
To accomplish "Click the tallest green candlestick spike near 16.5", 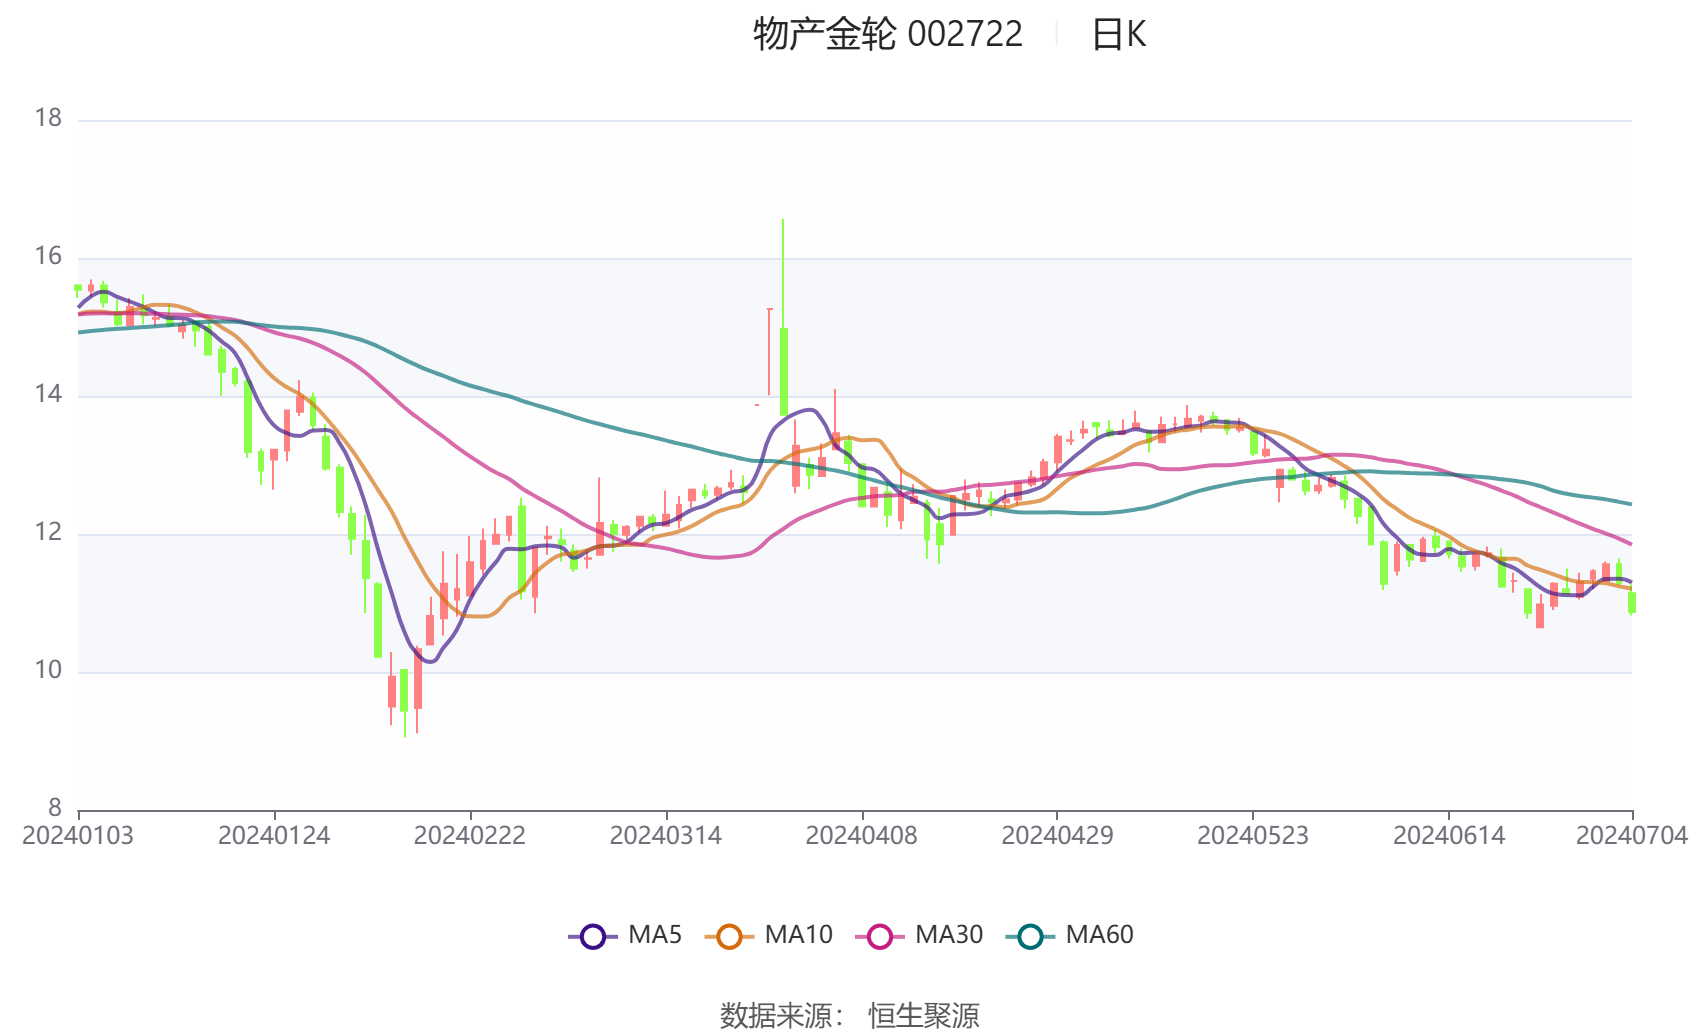I will coord(783,316).
